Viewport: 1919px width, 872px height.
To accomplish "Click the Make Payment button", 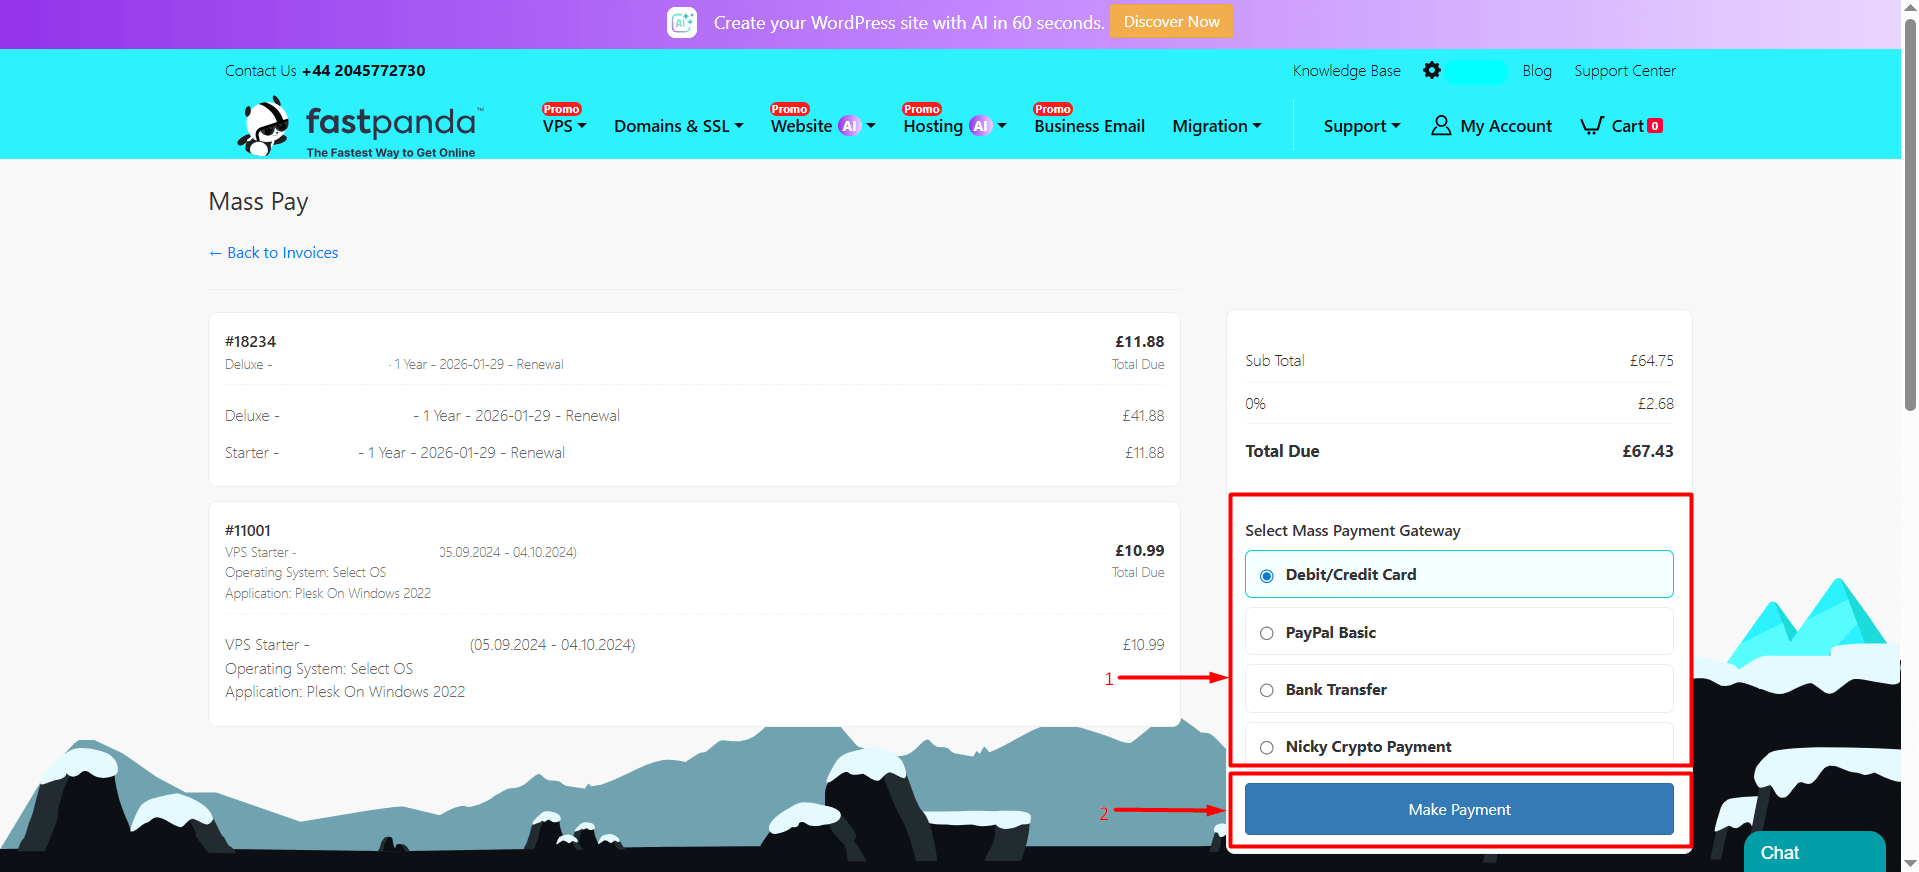I will click(x=1459, y=809).
